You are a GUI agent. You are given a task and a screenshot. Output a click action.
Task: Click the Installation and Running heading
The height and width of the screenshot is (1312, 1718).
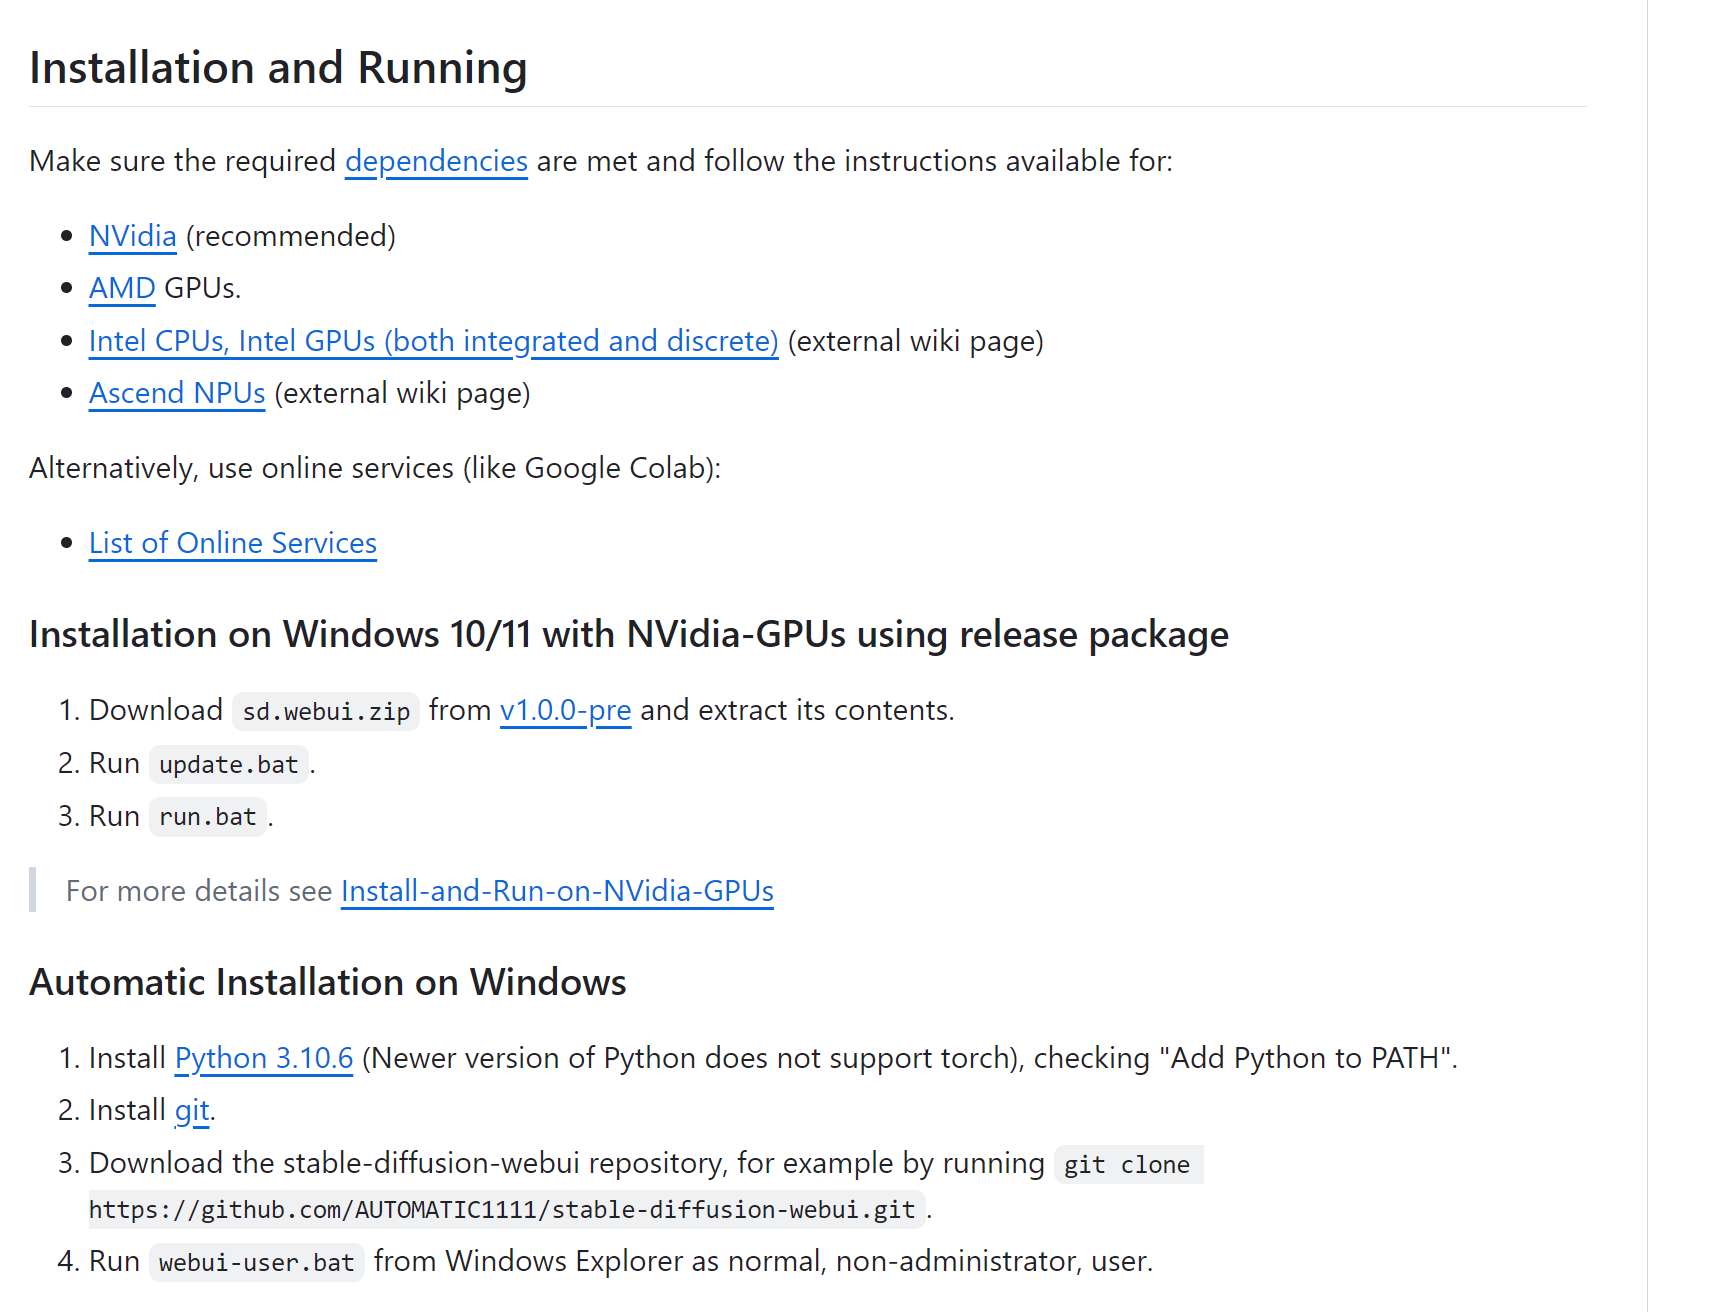(x=278, y=68)
